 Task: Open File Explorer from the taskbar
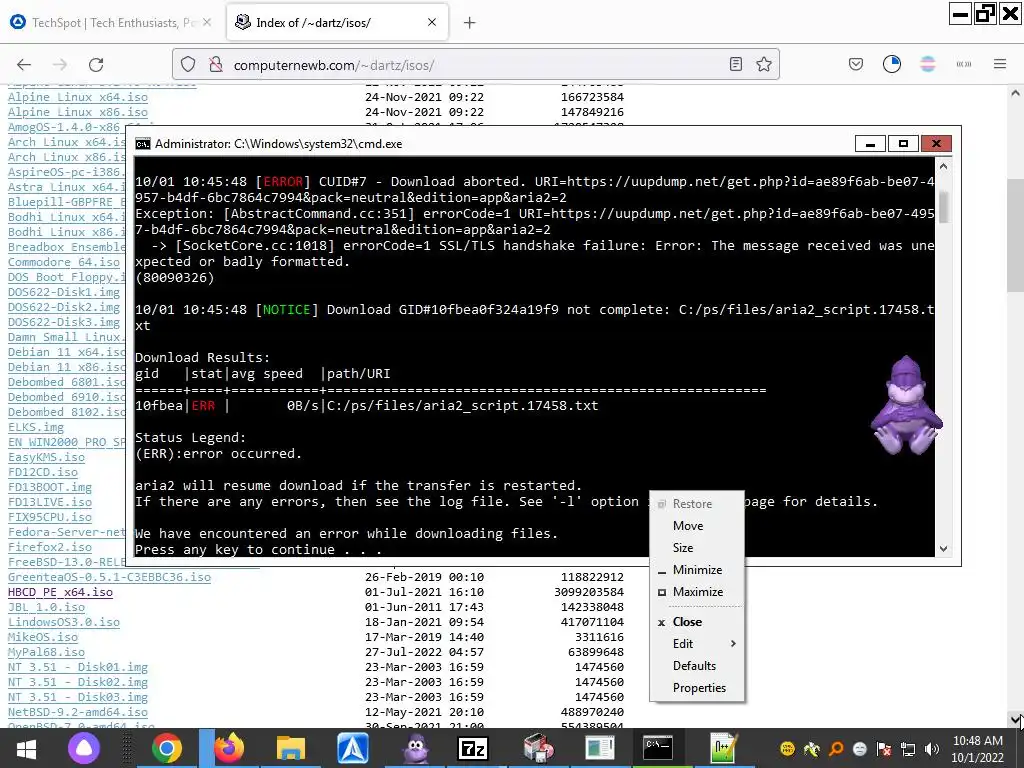click(291, 749)
